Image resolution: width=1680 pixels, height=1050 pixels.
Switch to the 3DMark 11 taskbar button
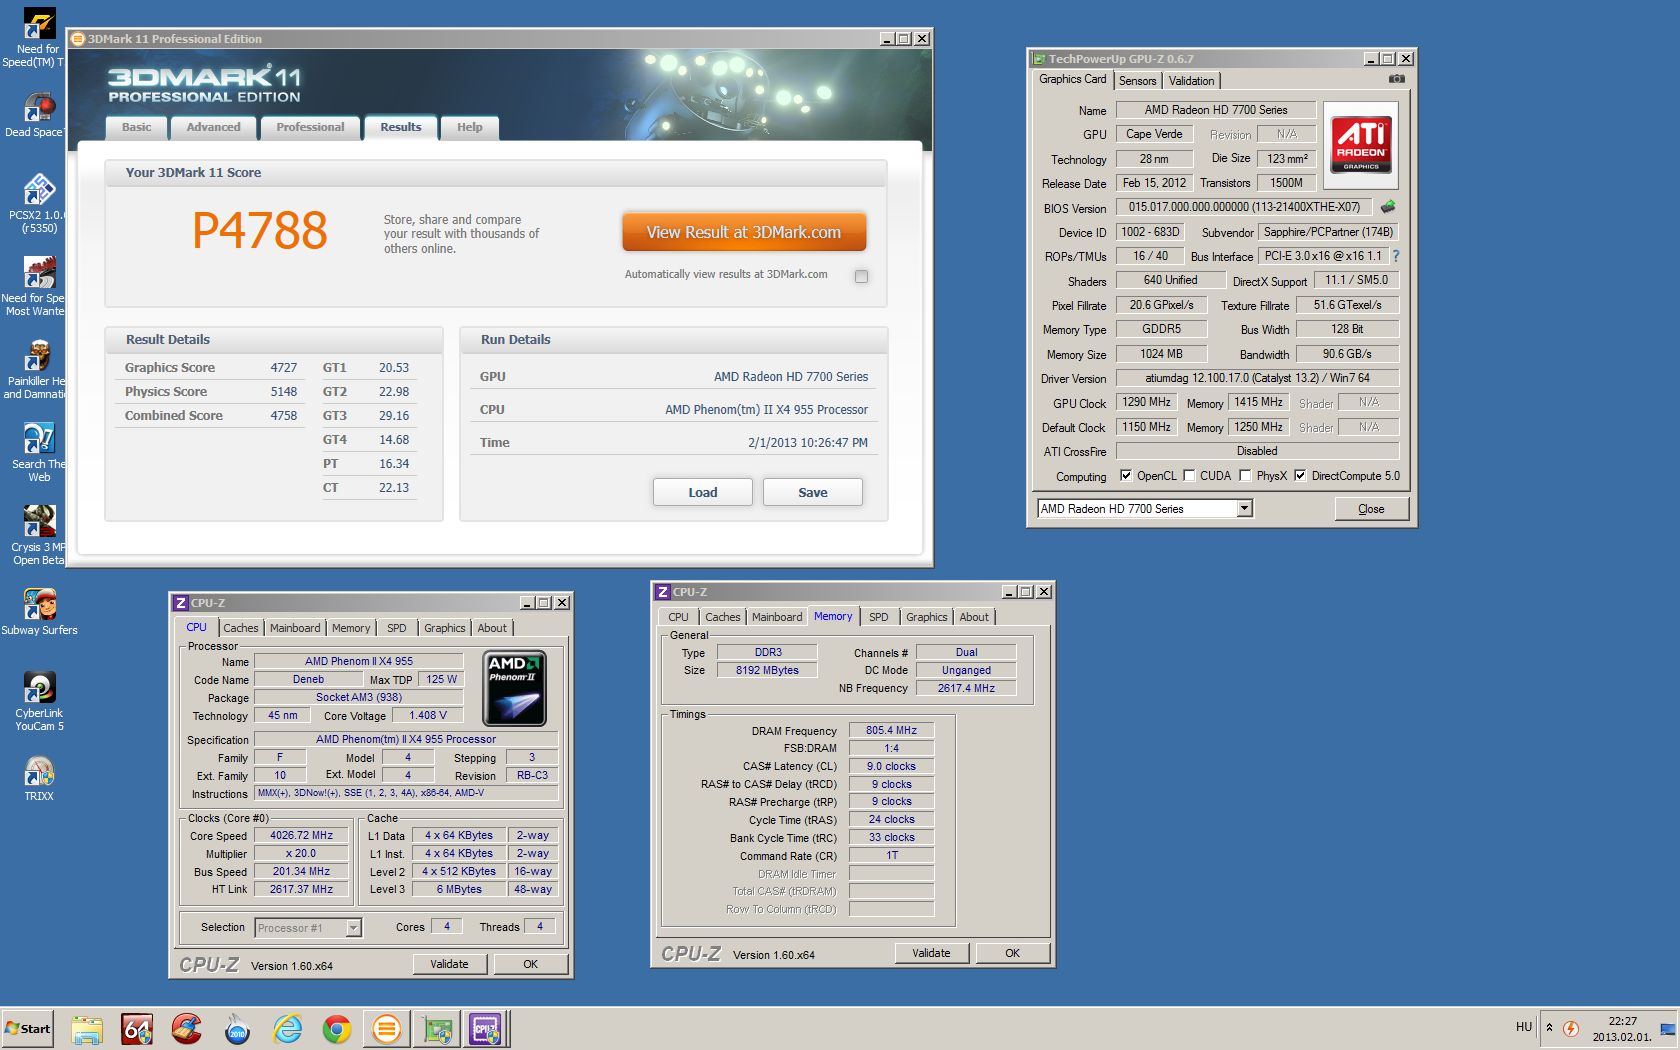387,1029
